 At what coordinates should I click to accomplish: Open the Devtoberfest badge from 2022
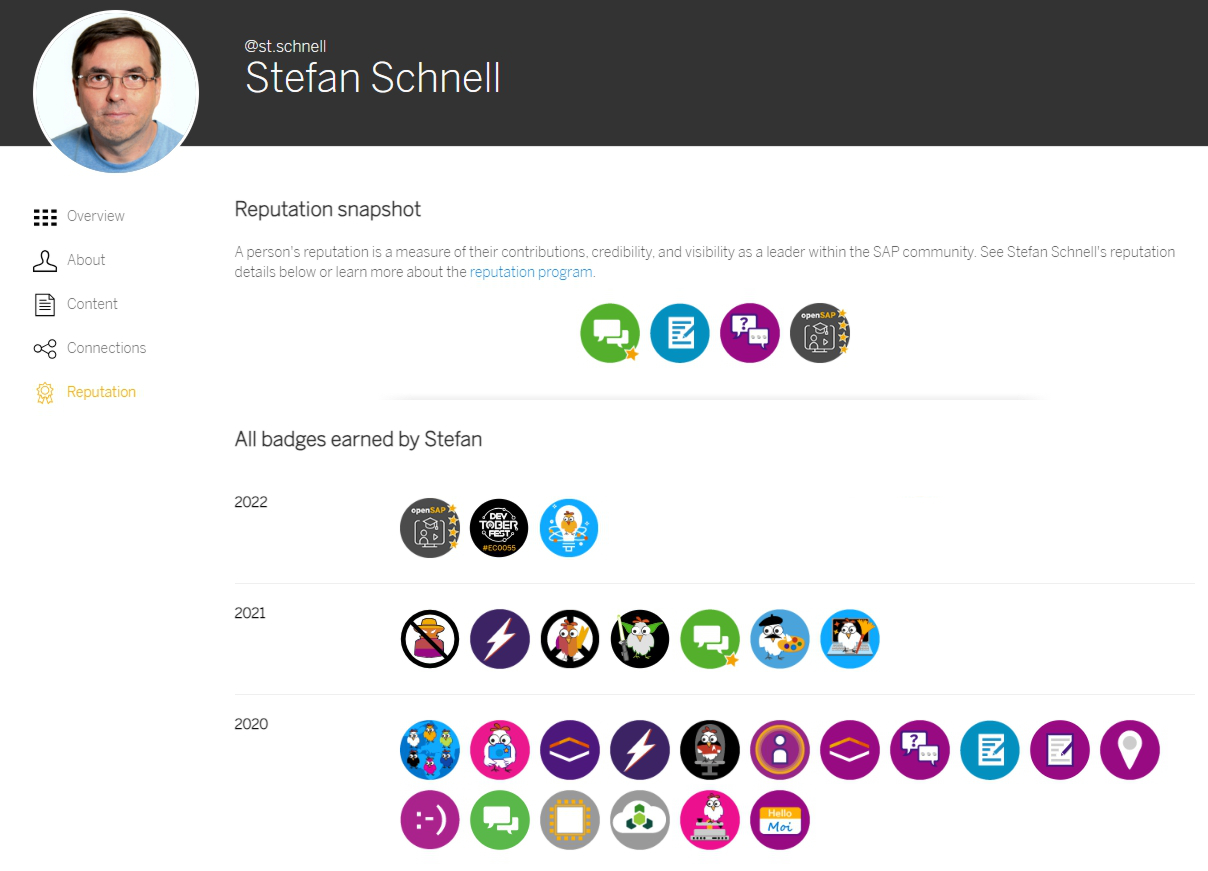(499, 528)
